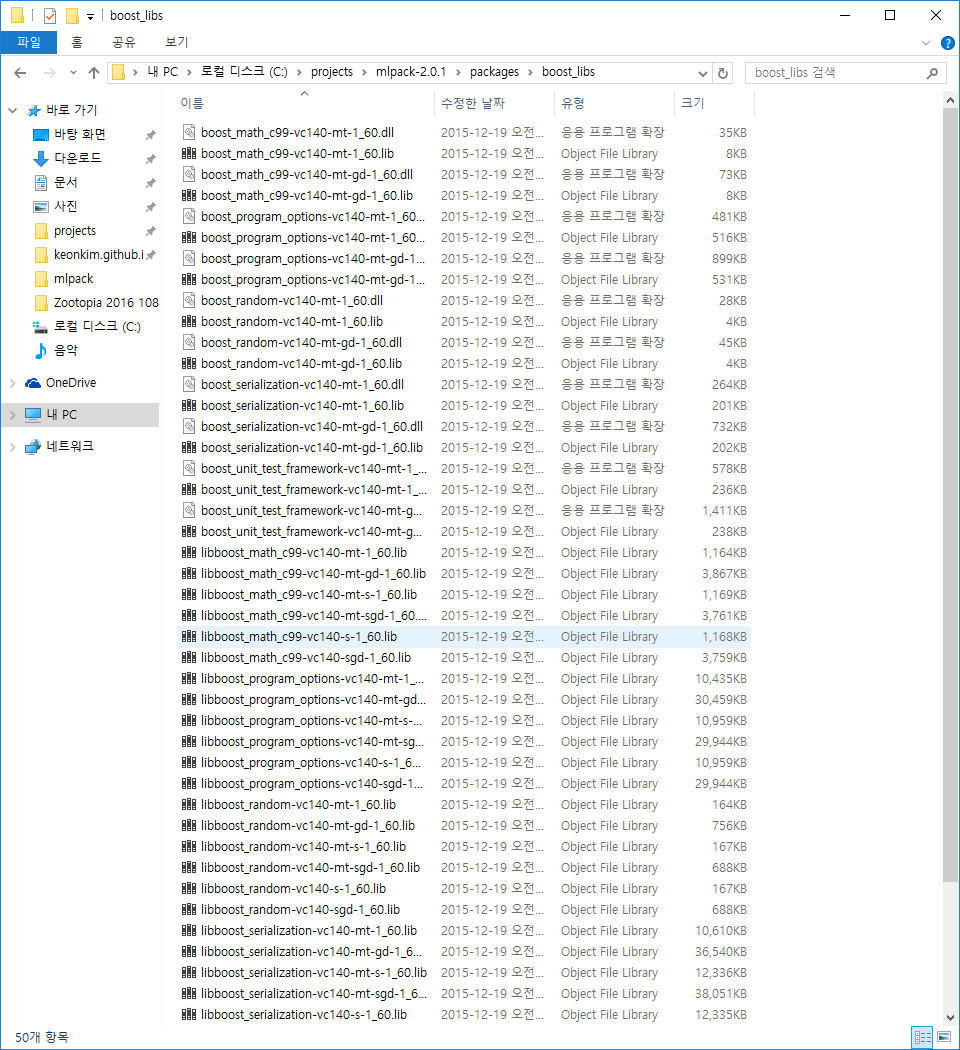Expand the 내 PC tree node
This screenshot has height=1050, width=960.
12,415
